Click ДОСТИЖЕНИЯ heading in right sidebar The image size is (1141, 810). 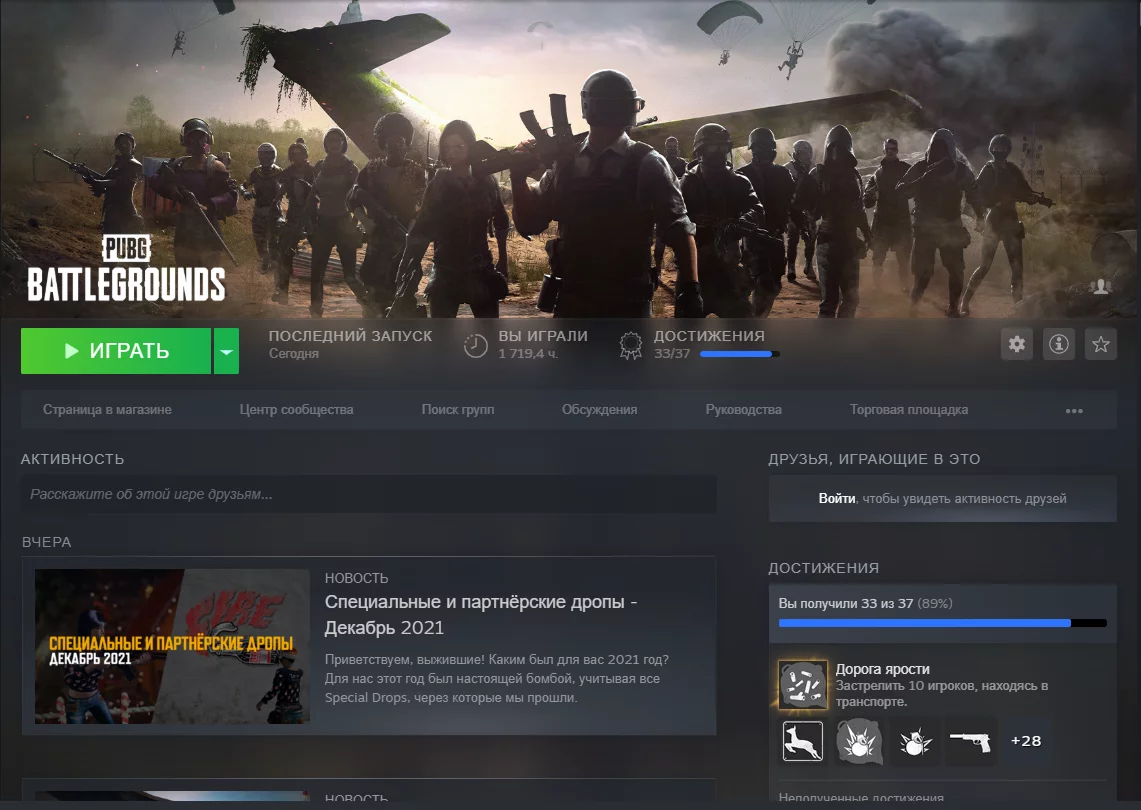[x=824, y=568]
